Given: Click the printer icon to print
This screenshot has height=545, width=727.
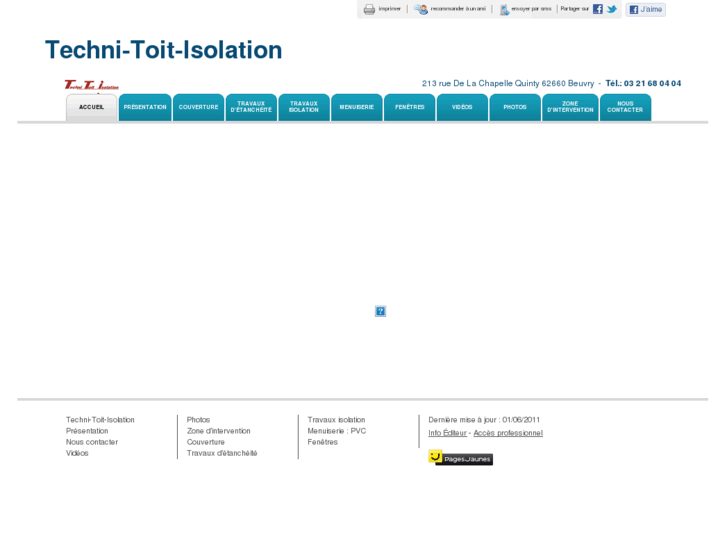Looking at the screenshot, I should 369,9.
